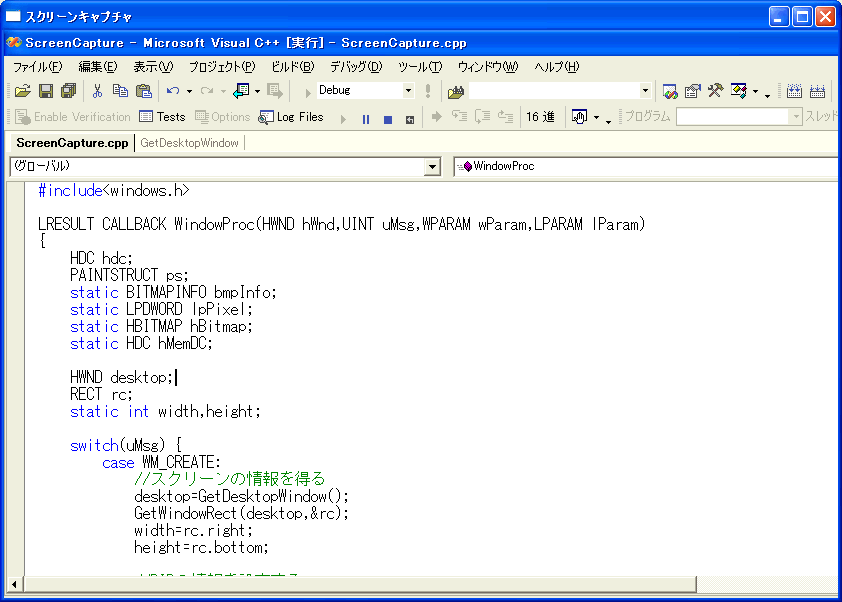
Task: Click the horizontal scrollbar left arrow
Action: pos(15,584)
